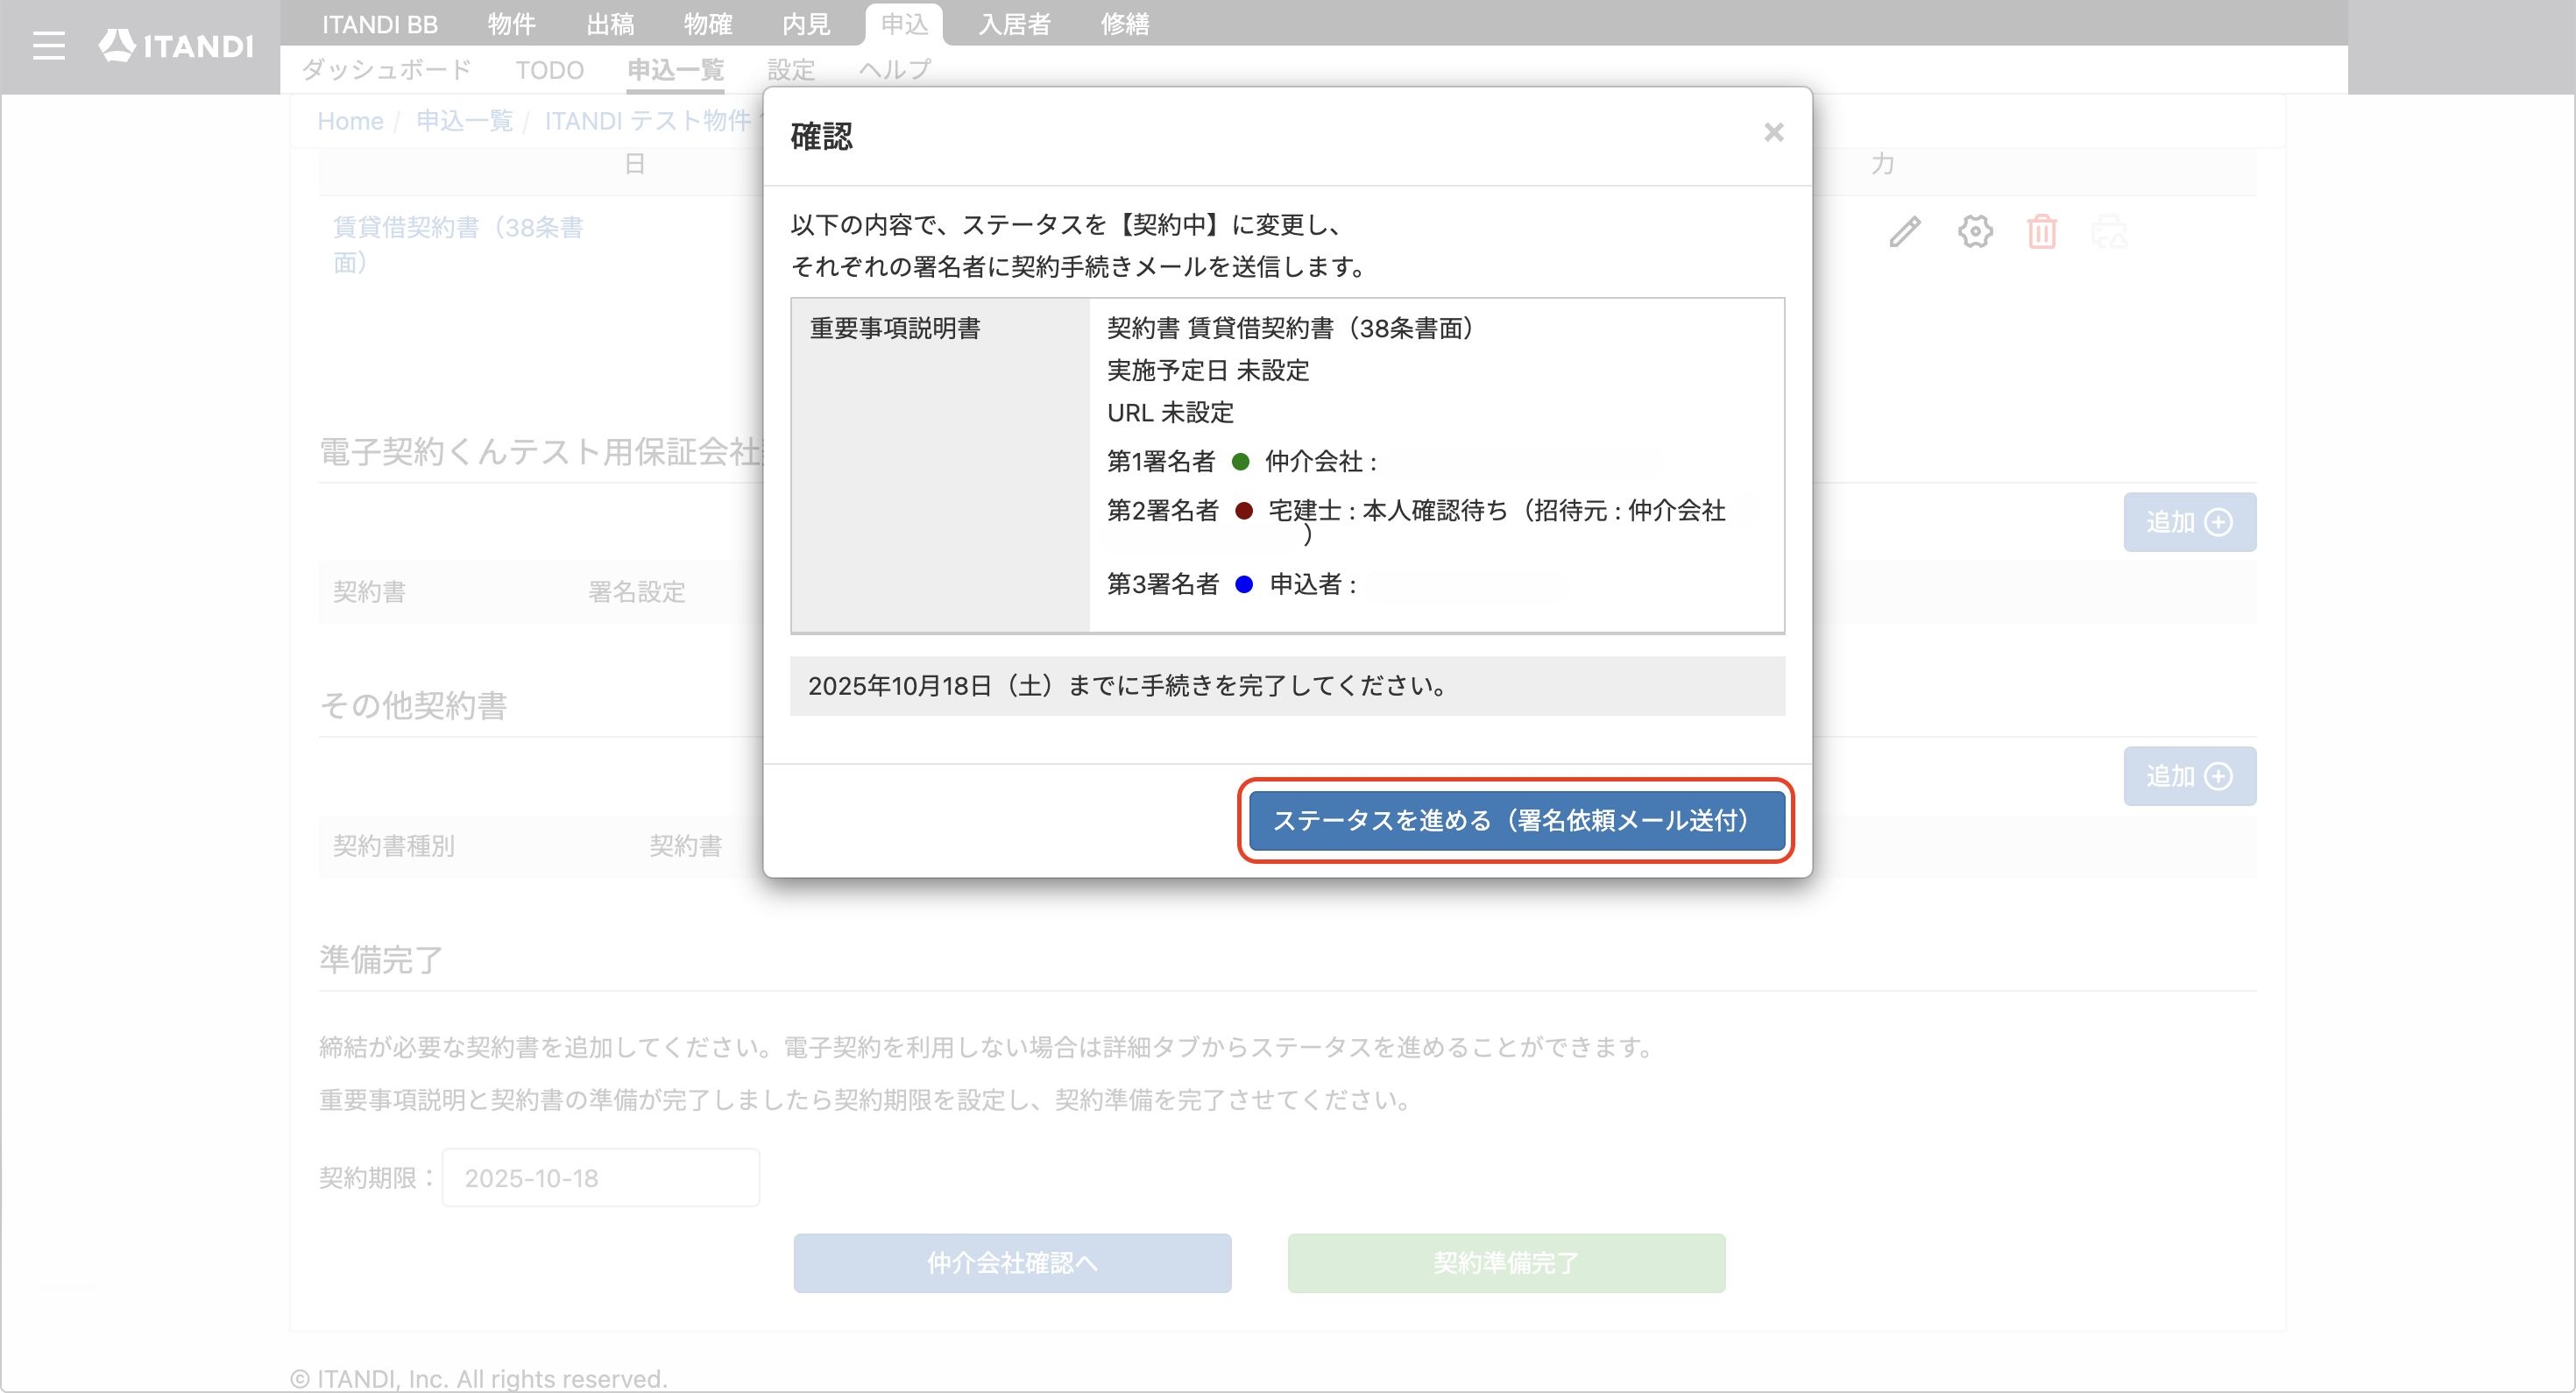Click 申込一覧 breadcrumb link
The width and height of the screenshot is (2576, 1393).
464,121
